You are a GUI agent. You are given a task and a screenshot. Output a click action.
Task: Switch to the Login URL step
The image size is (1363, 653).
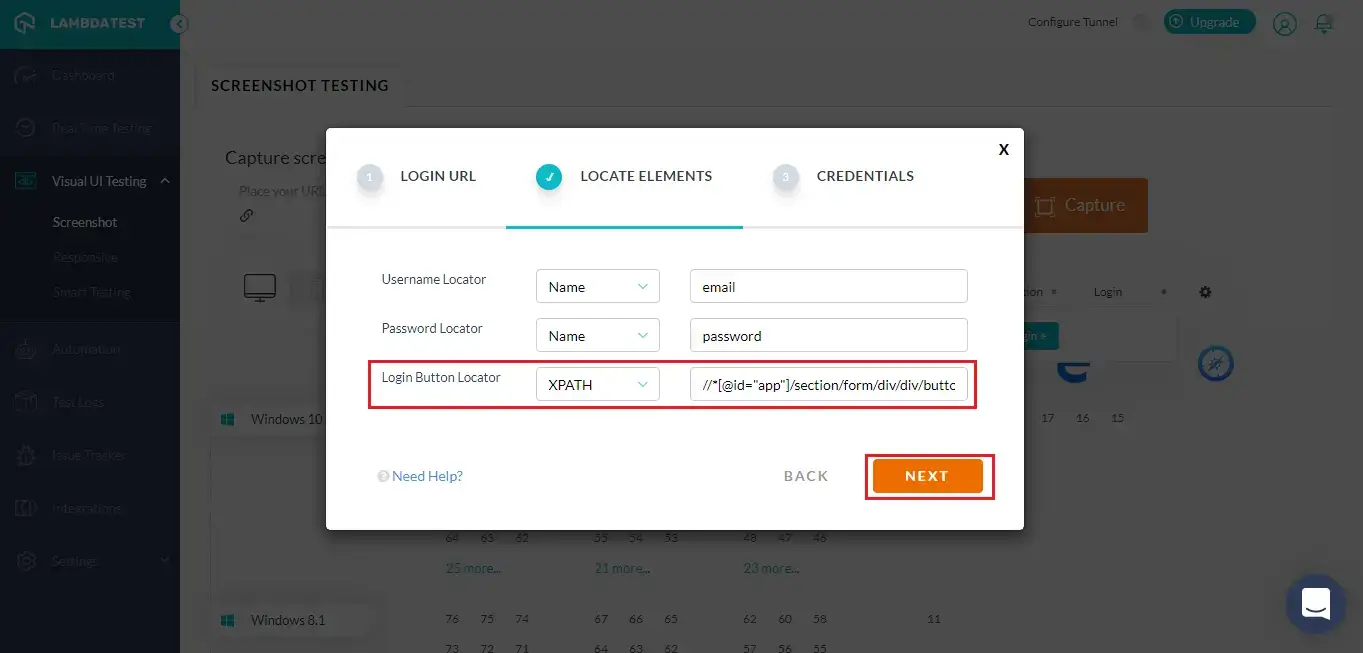click(437, 176)
